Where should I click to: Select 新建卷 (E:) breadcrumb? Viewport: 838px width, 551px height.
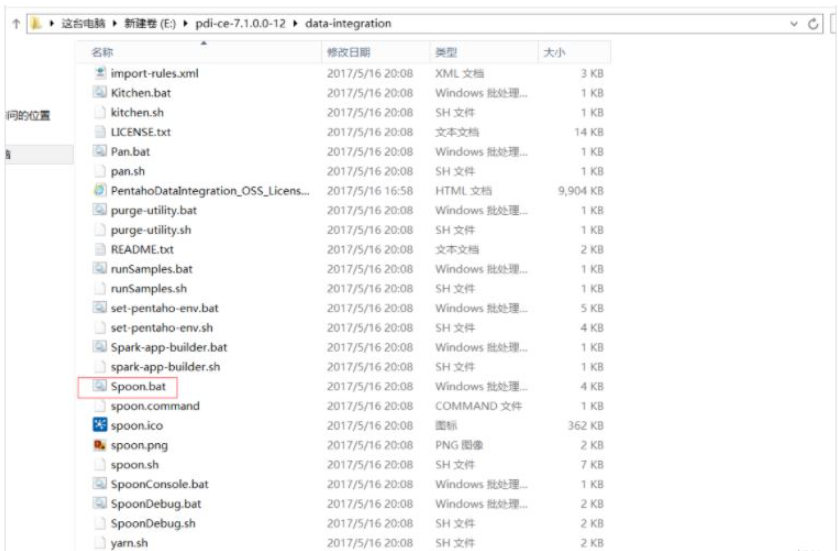coord(150,24)
